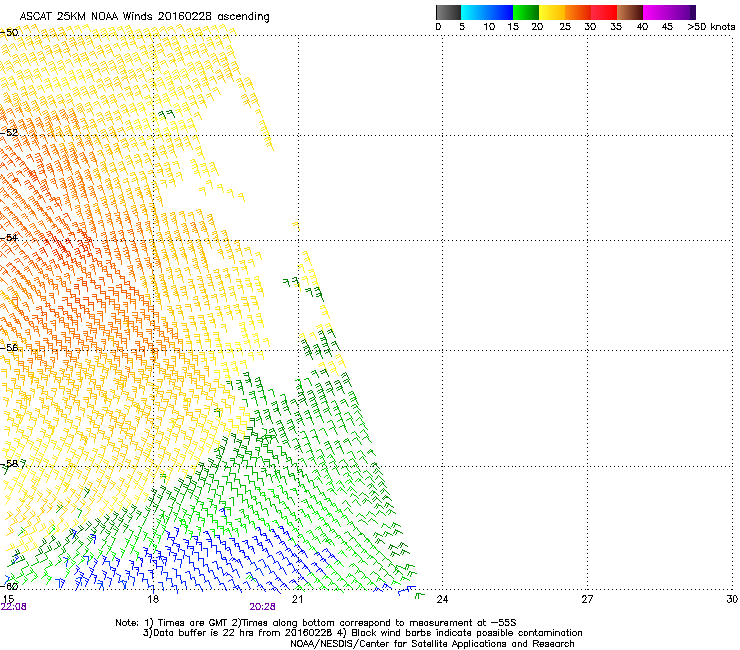Click the longitude label 30
The image size is (740, 650).
pos(732,599)
